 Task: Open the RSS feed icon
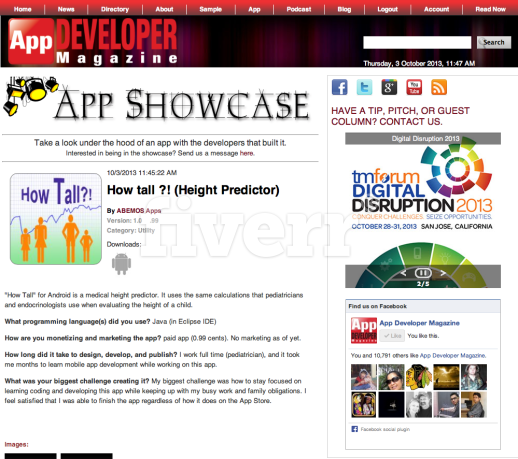pos(439,87)
